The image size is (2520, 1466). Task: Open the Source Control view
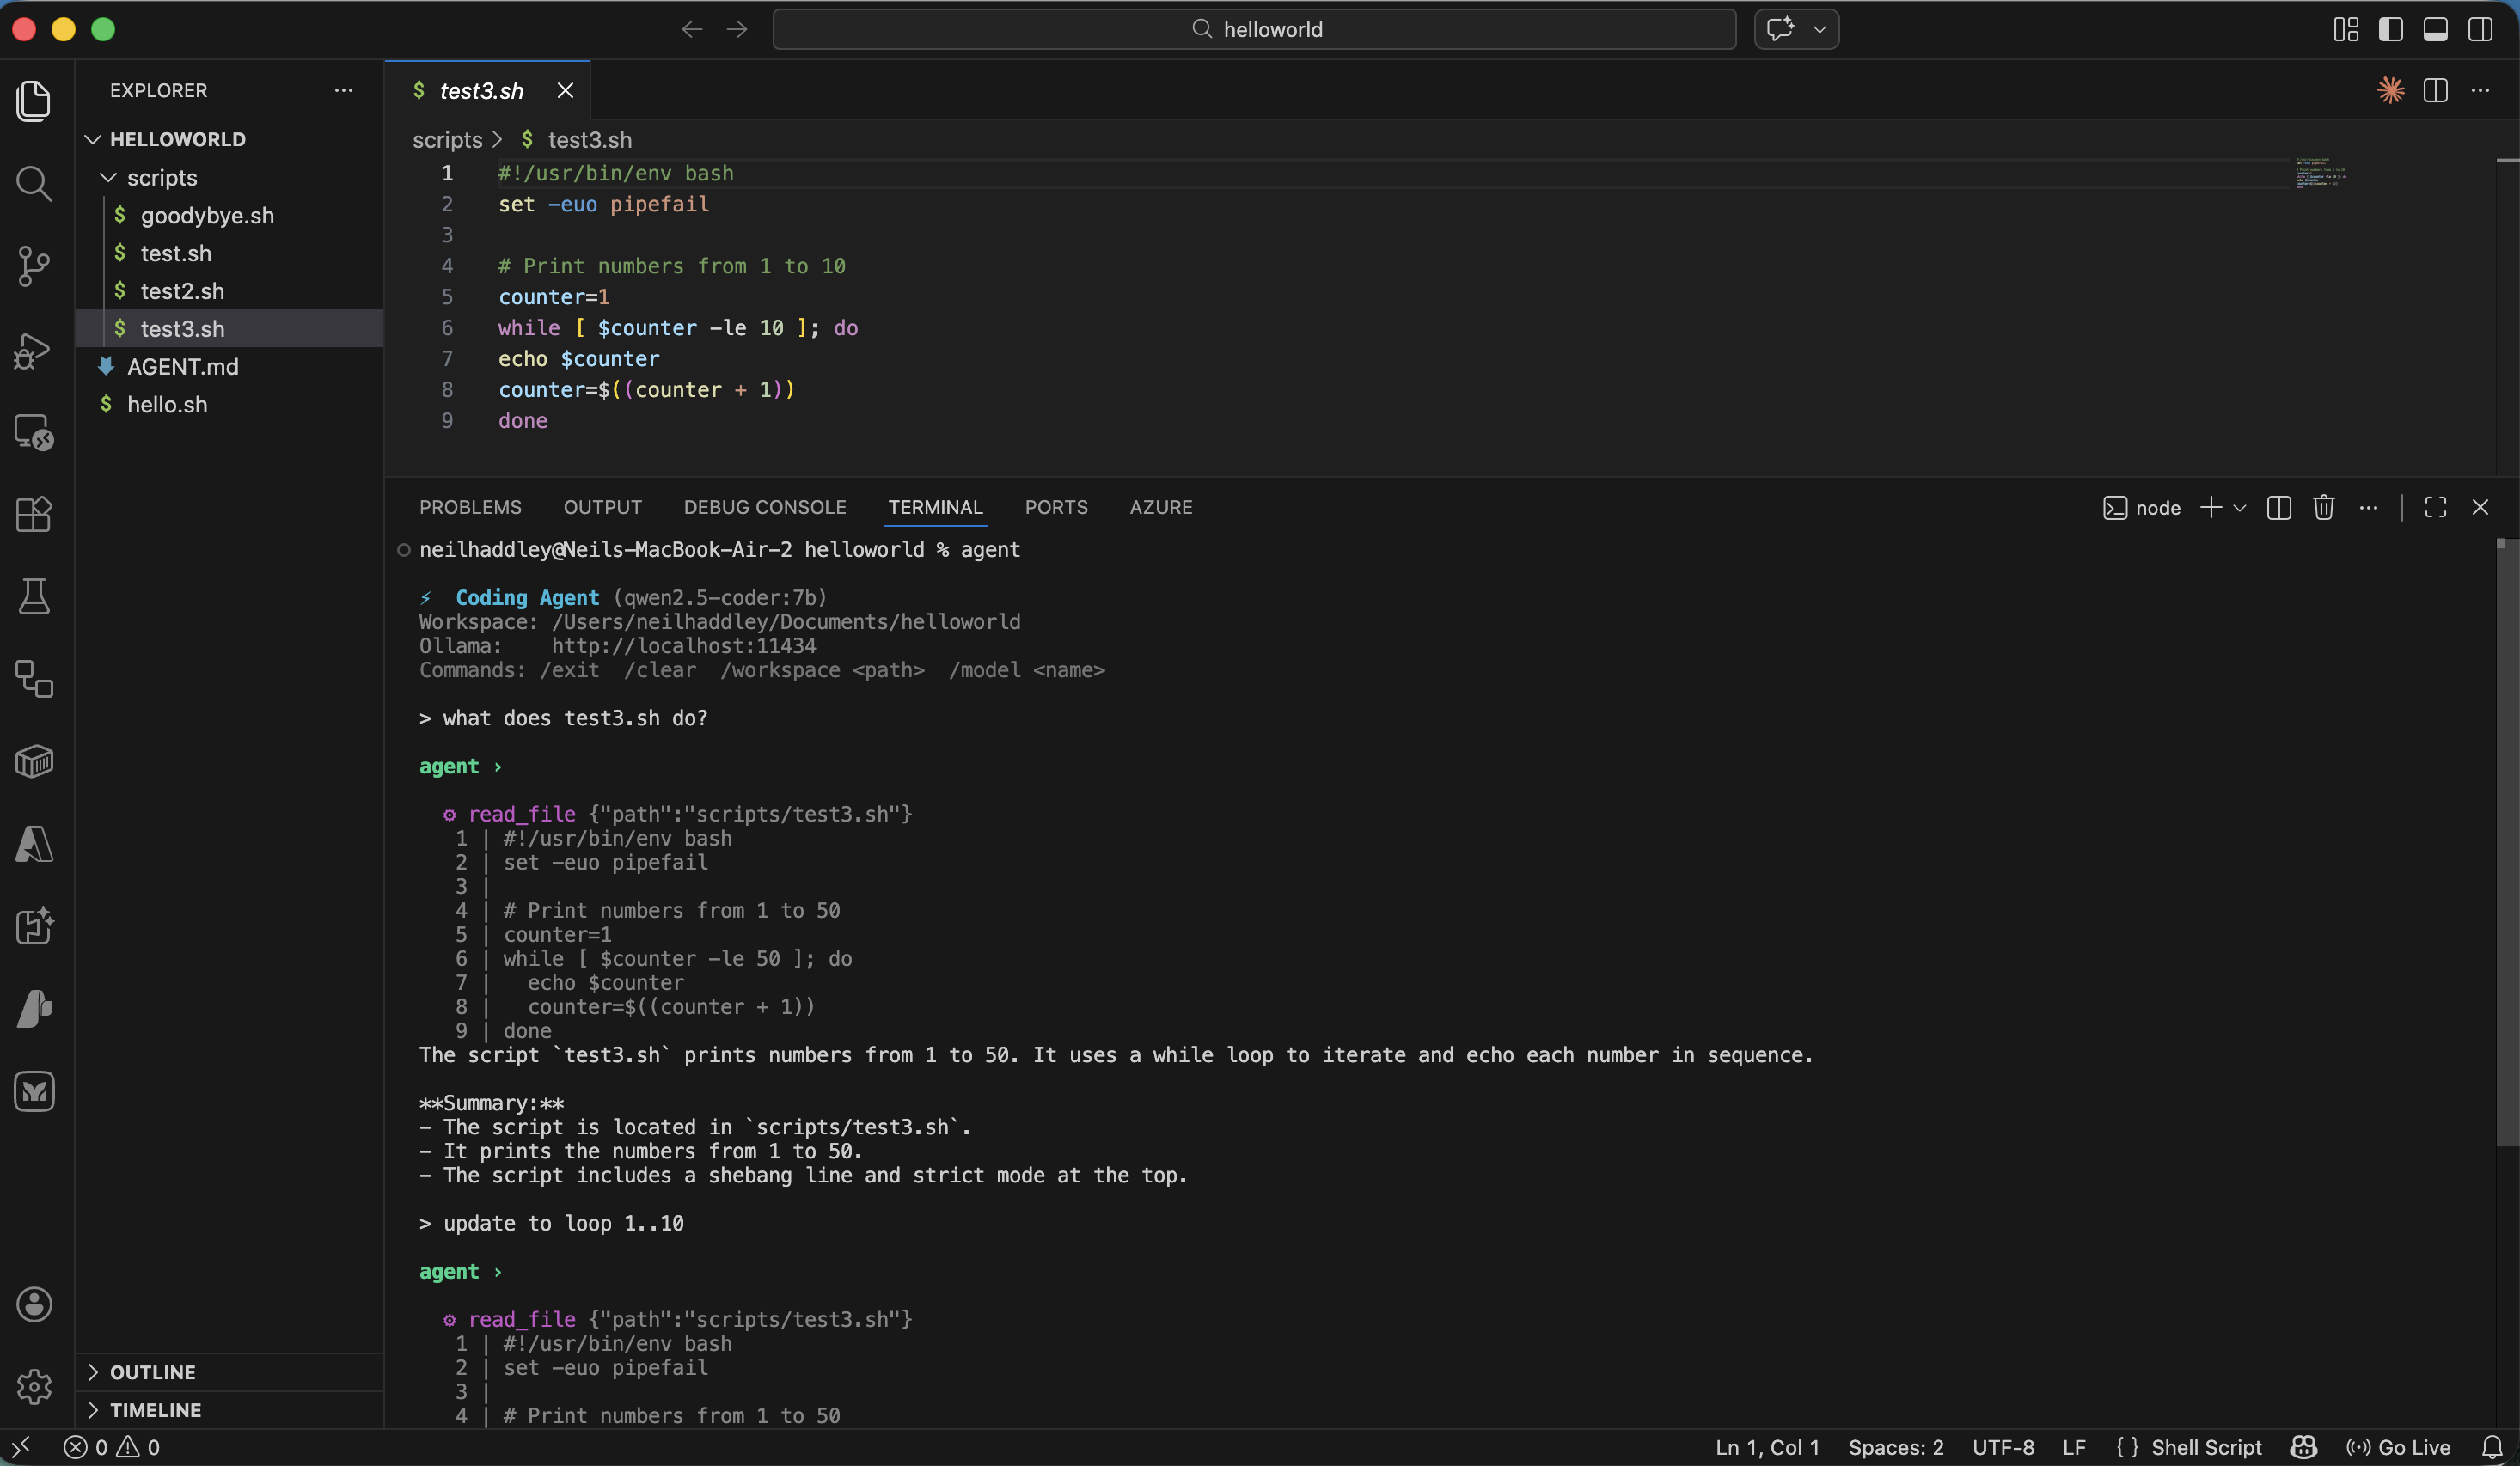point(34,265)
